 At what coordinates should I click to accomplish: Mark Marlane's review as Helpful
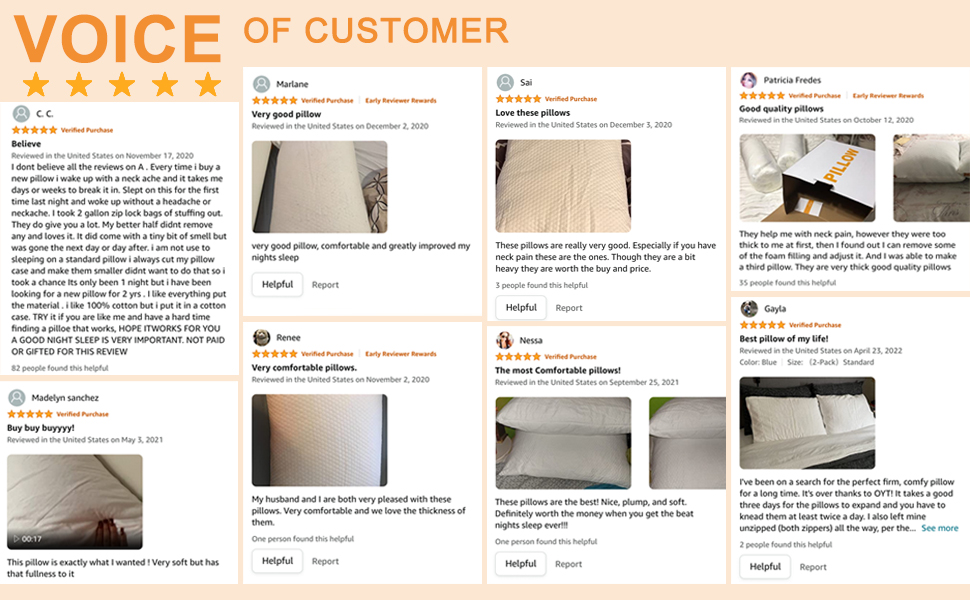[x=277, y=284]
